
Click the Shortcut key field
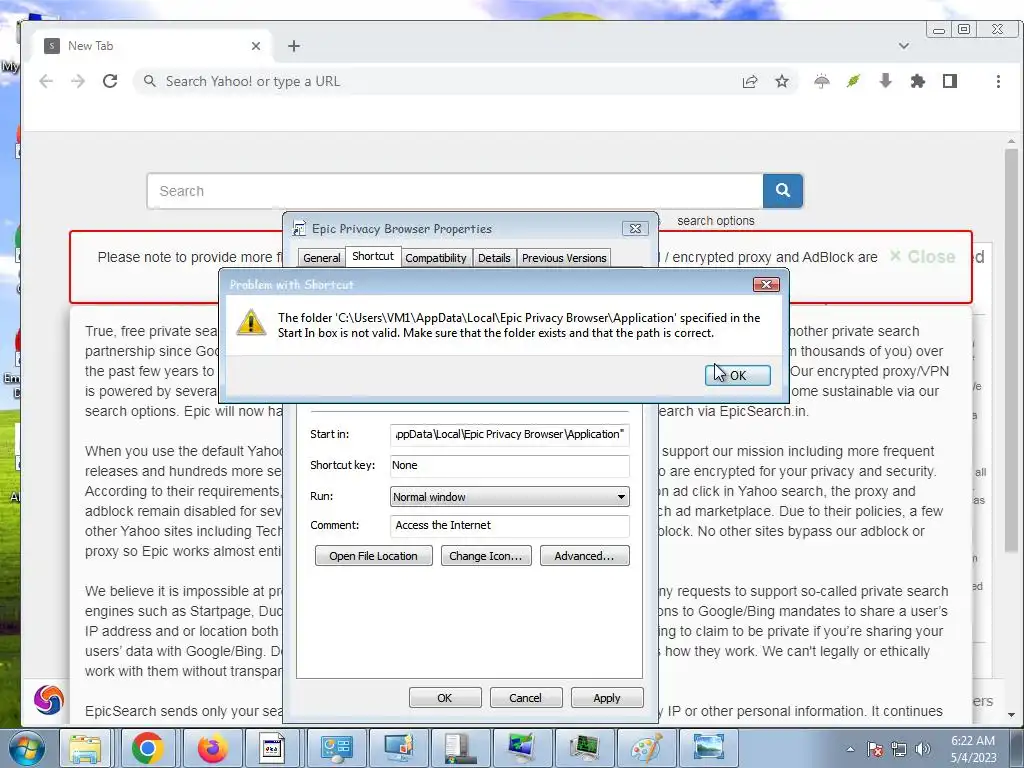509,465
